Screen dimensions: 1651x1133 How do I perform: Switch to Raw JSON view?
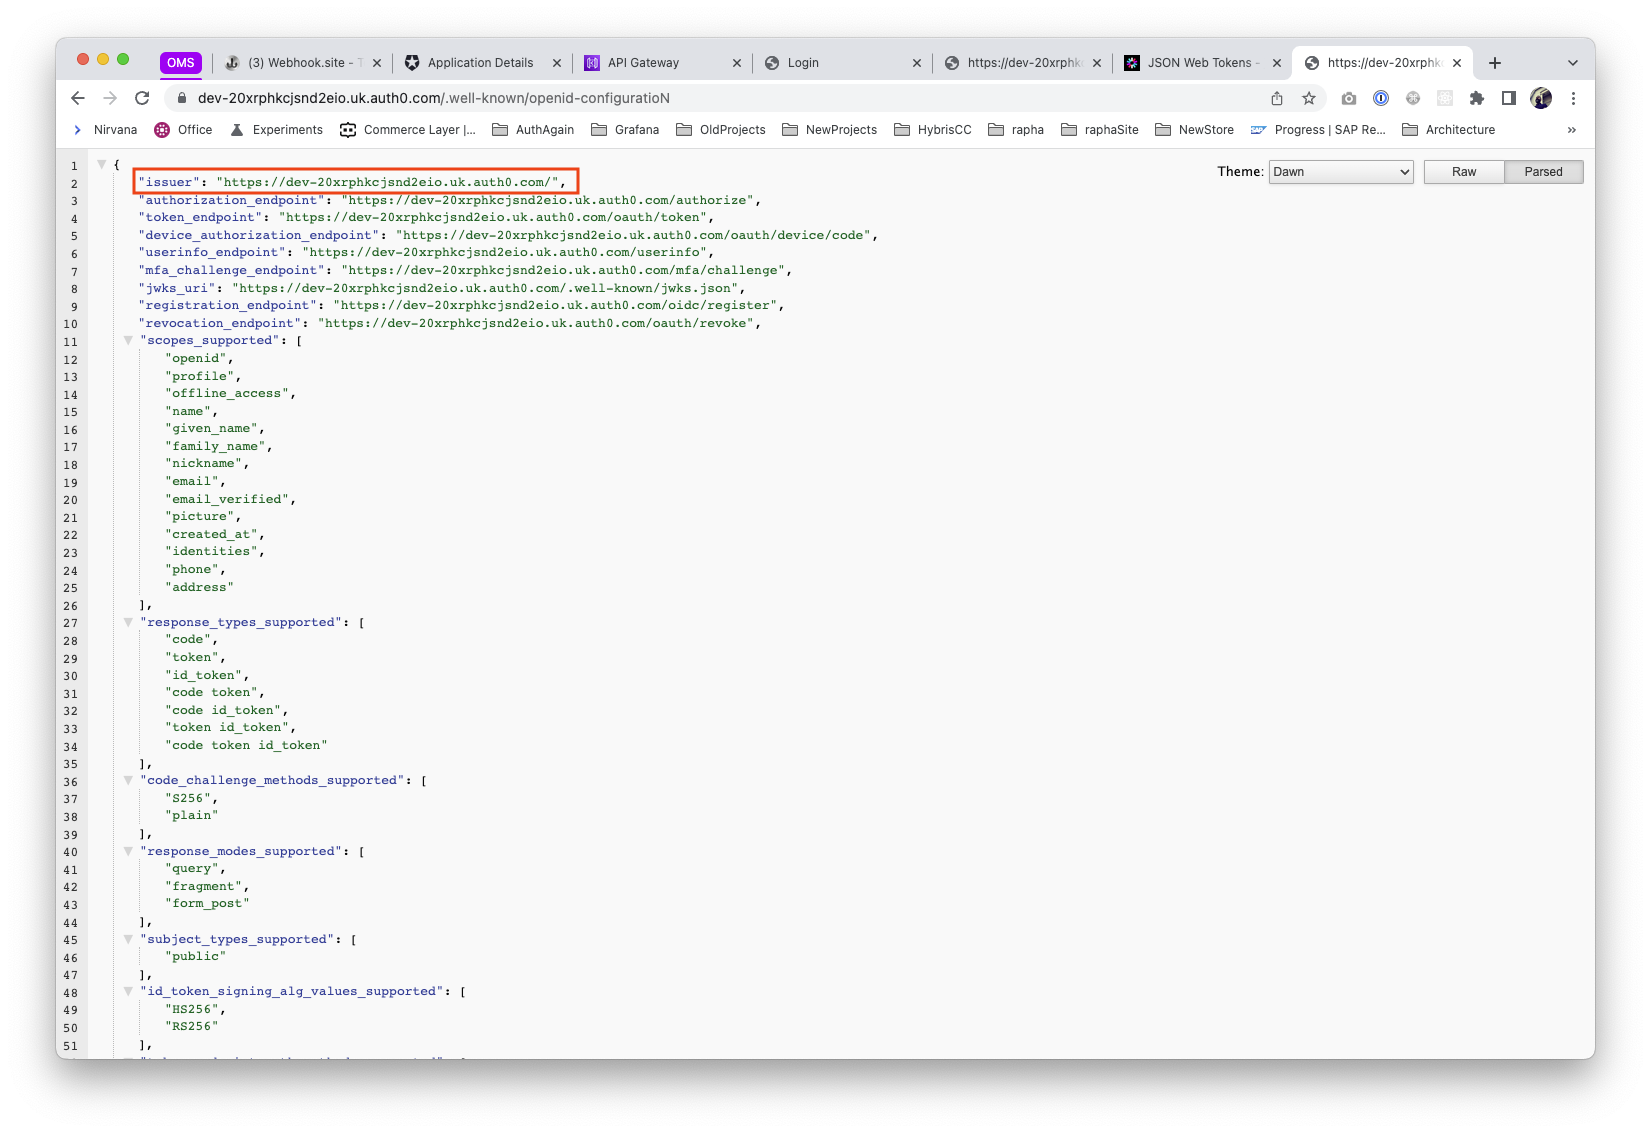(1464, 172)
